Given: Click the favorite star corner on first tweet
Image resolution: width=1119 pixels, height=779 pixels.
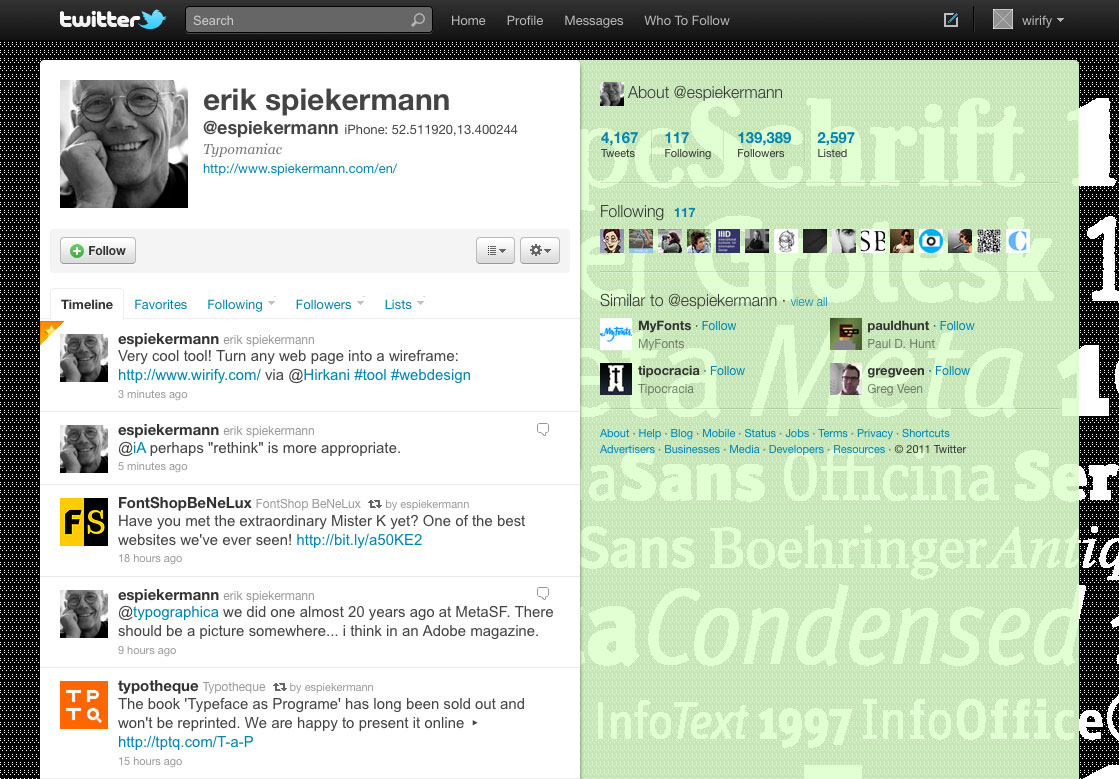Looking at the screenshot, I should pos(49,330).
